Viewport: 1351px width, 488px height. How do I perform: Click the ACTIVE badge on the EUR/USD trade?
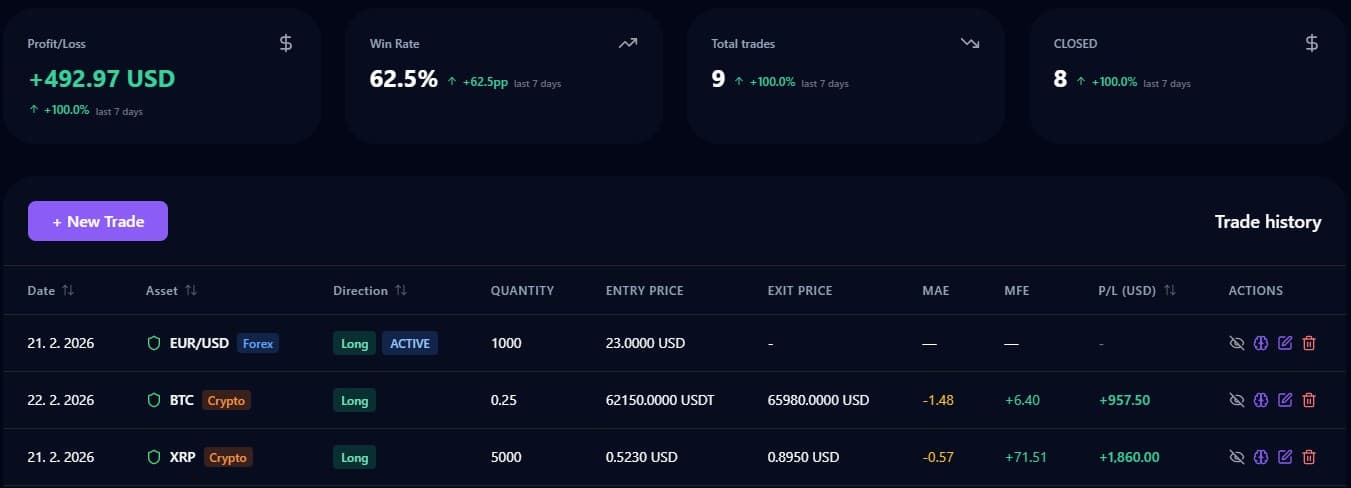[x=410, y=343]
